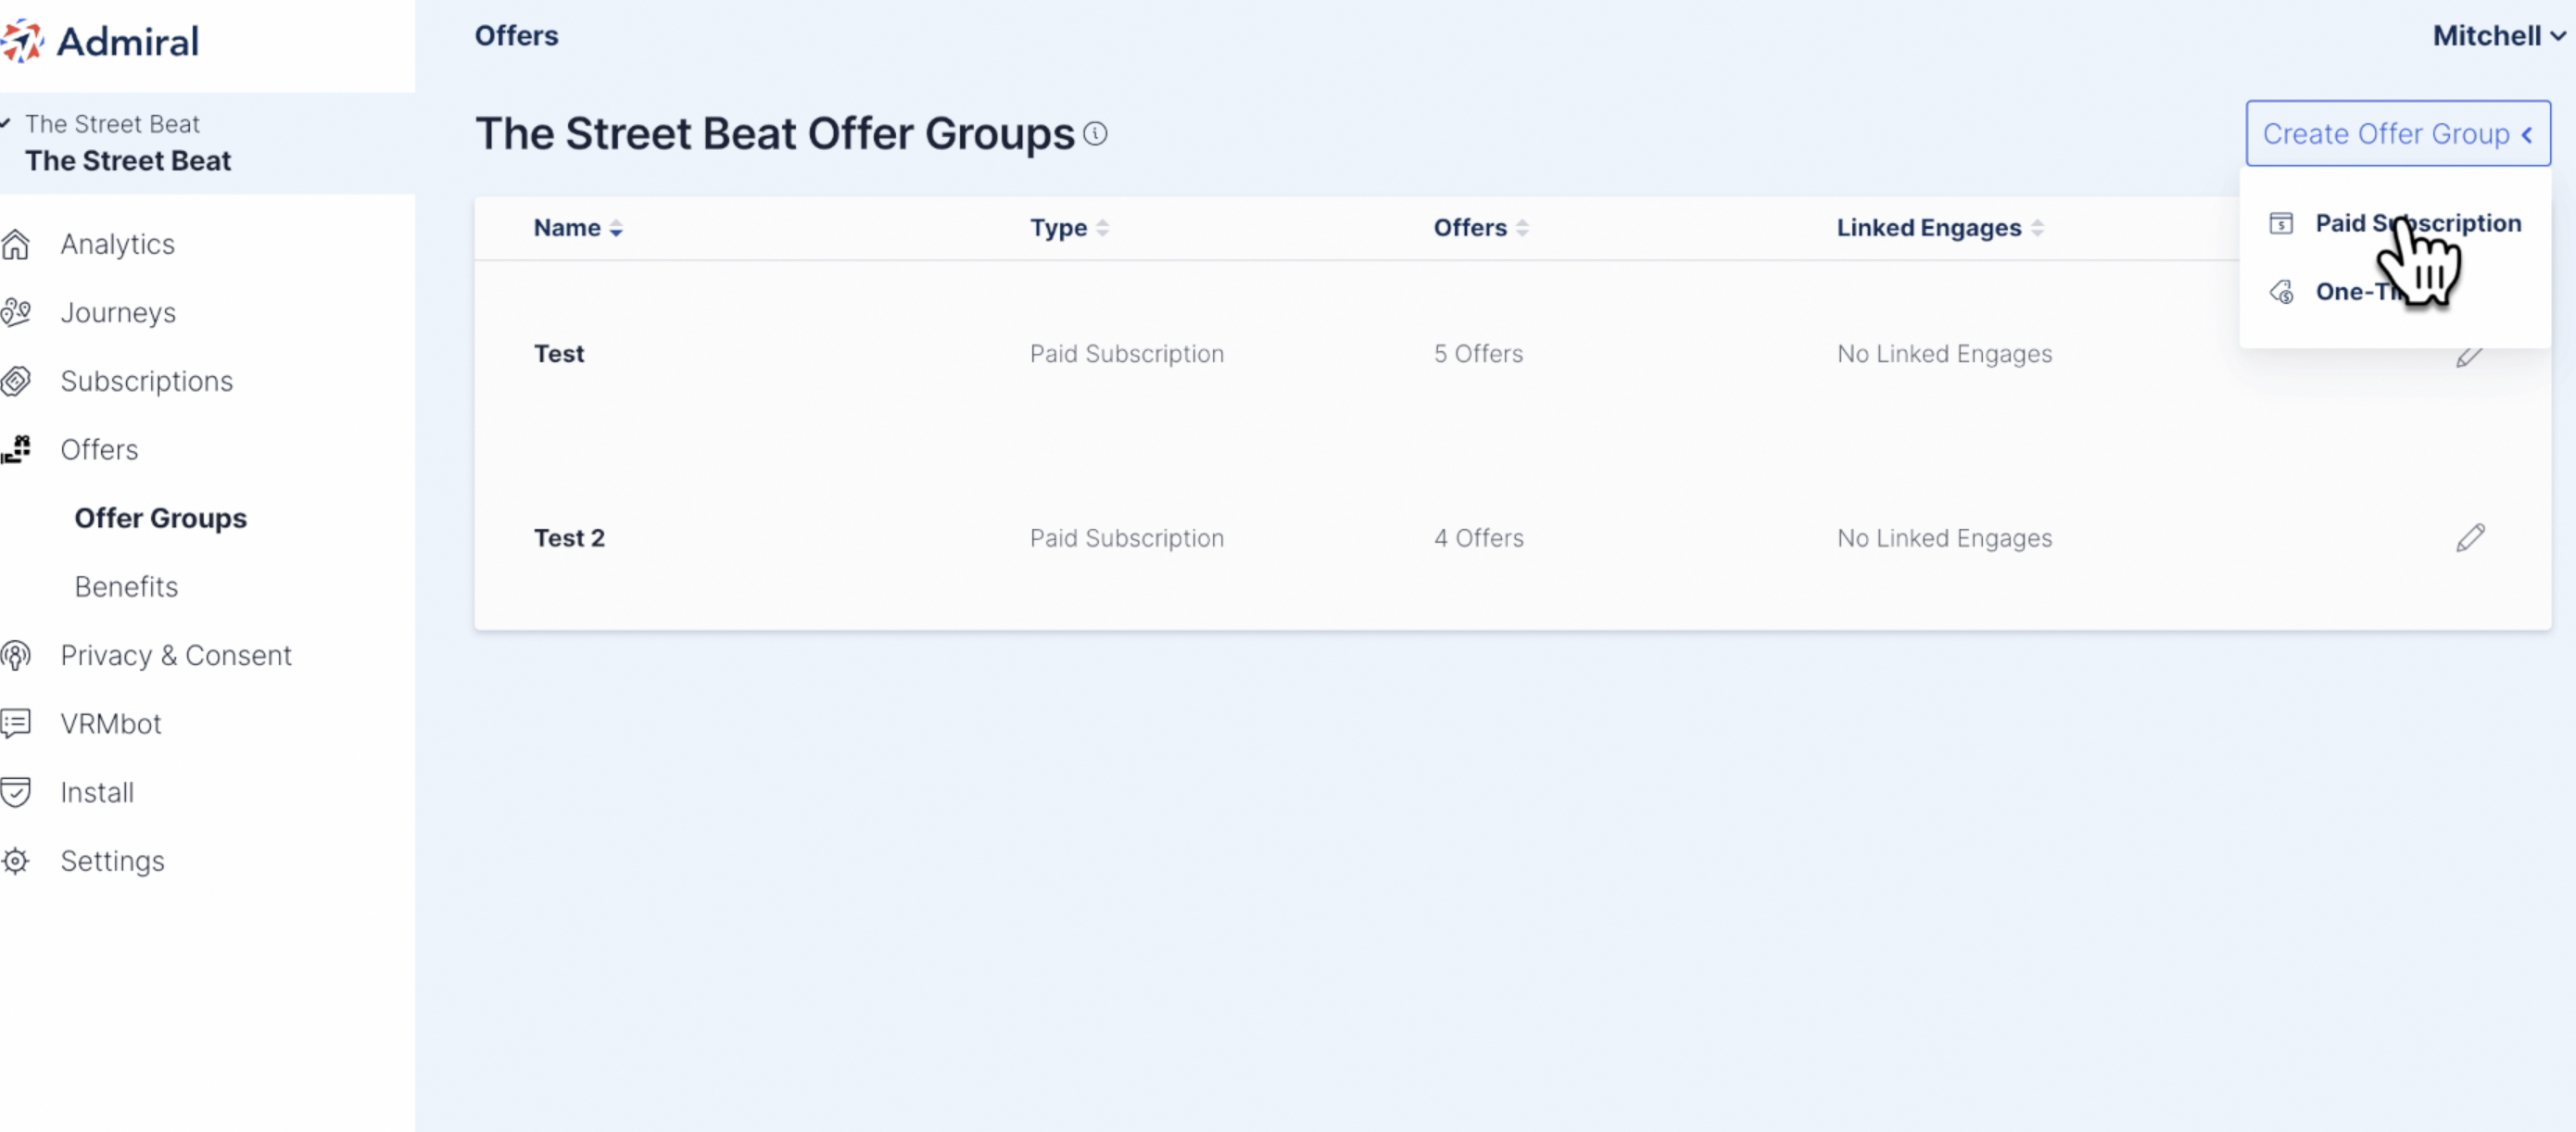The width and height of the screenshot is (2576, 1132).
Task: Open Analytics via its house icon
Action: [16, 244]
